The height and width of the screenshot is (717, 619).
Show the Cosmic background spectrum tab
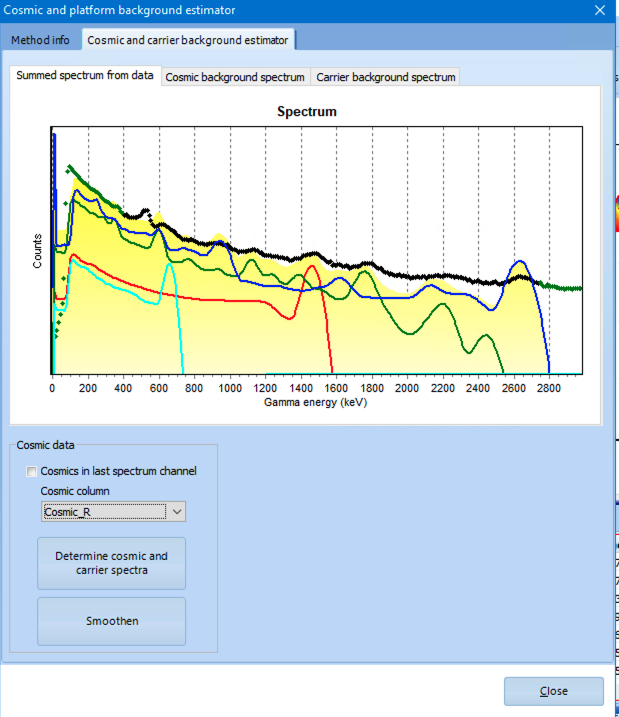235,77
